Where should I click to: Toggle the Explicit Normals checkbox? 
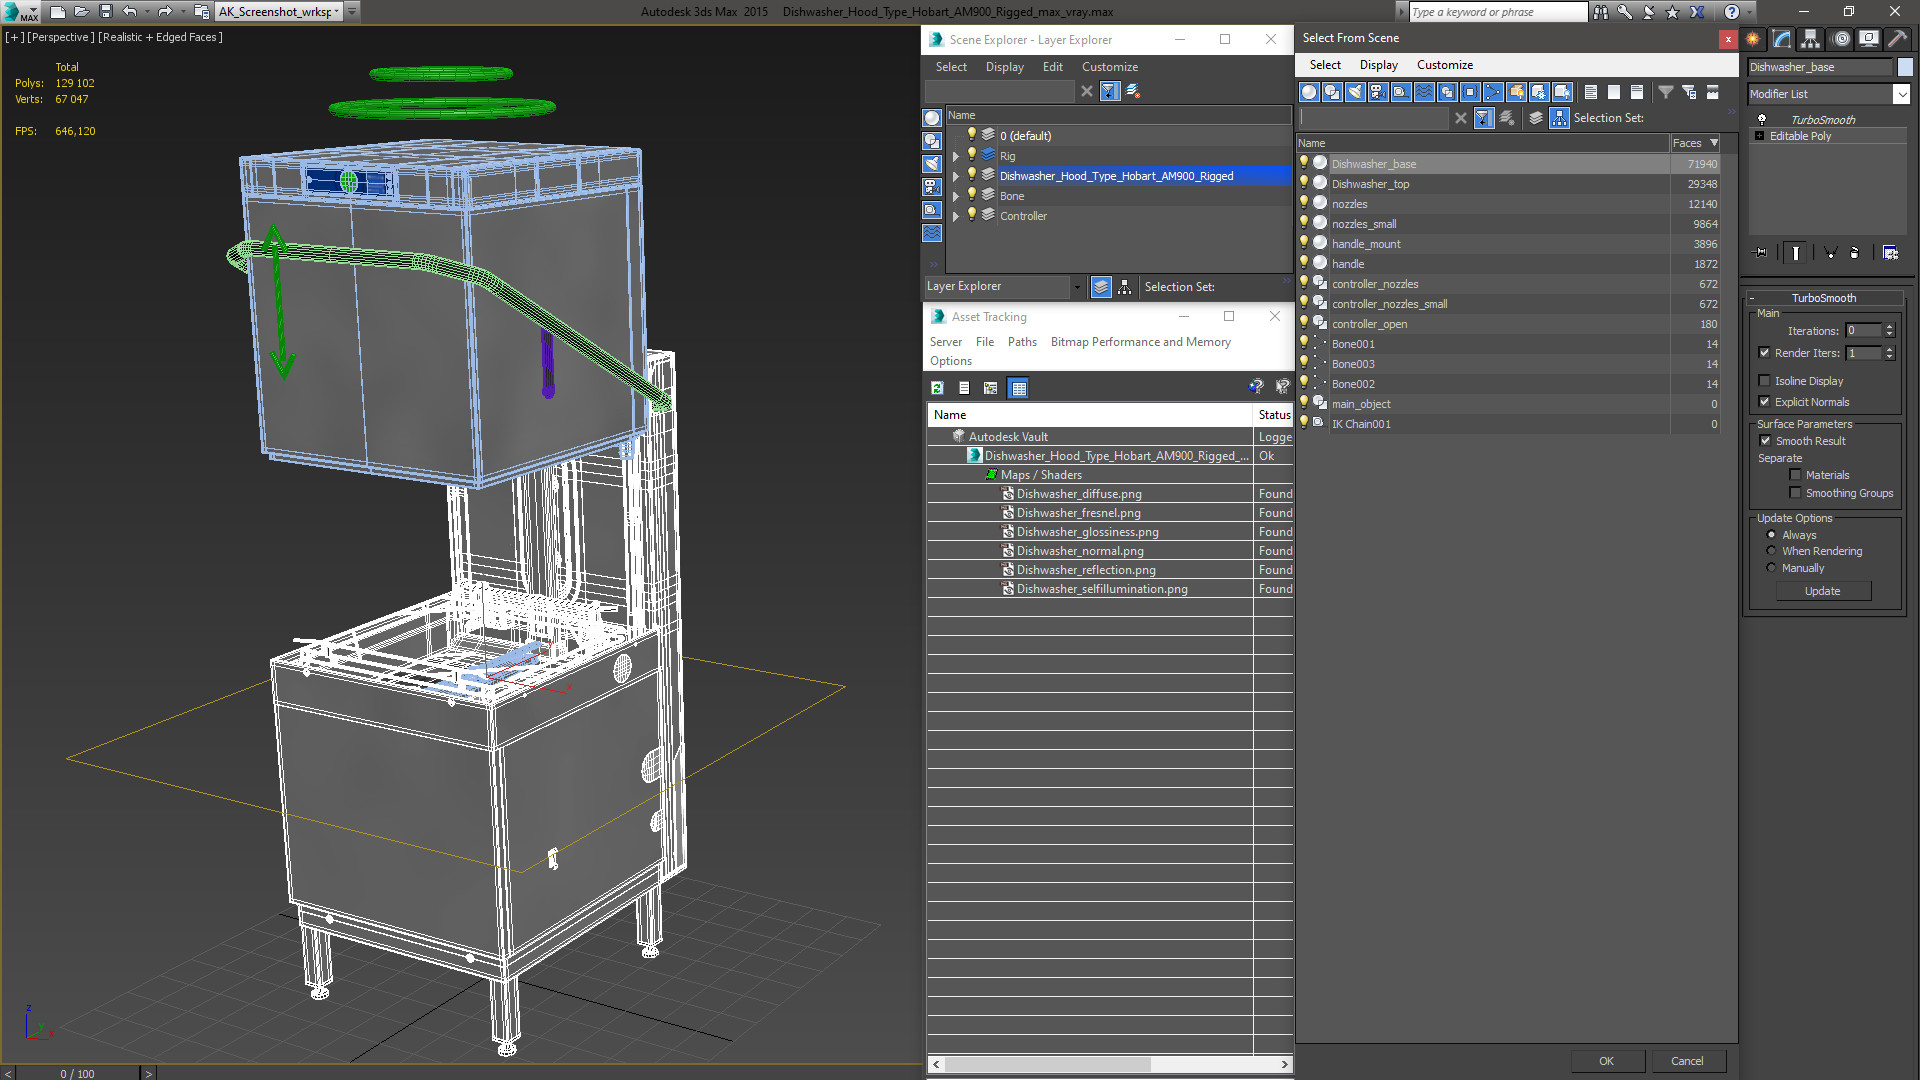(1764, 402)
